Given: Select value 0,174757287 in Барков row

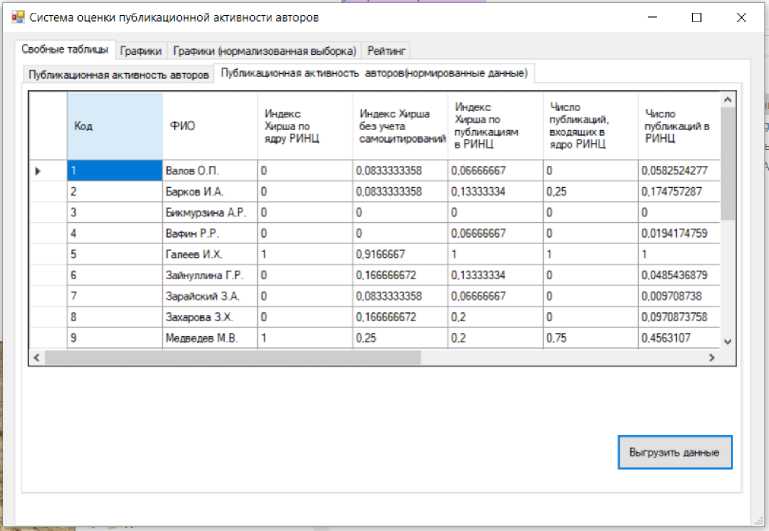Looking at the screenshot, I should [679, 192].
